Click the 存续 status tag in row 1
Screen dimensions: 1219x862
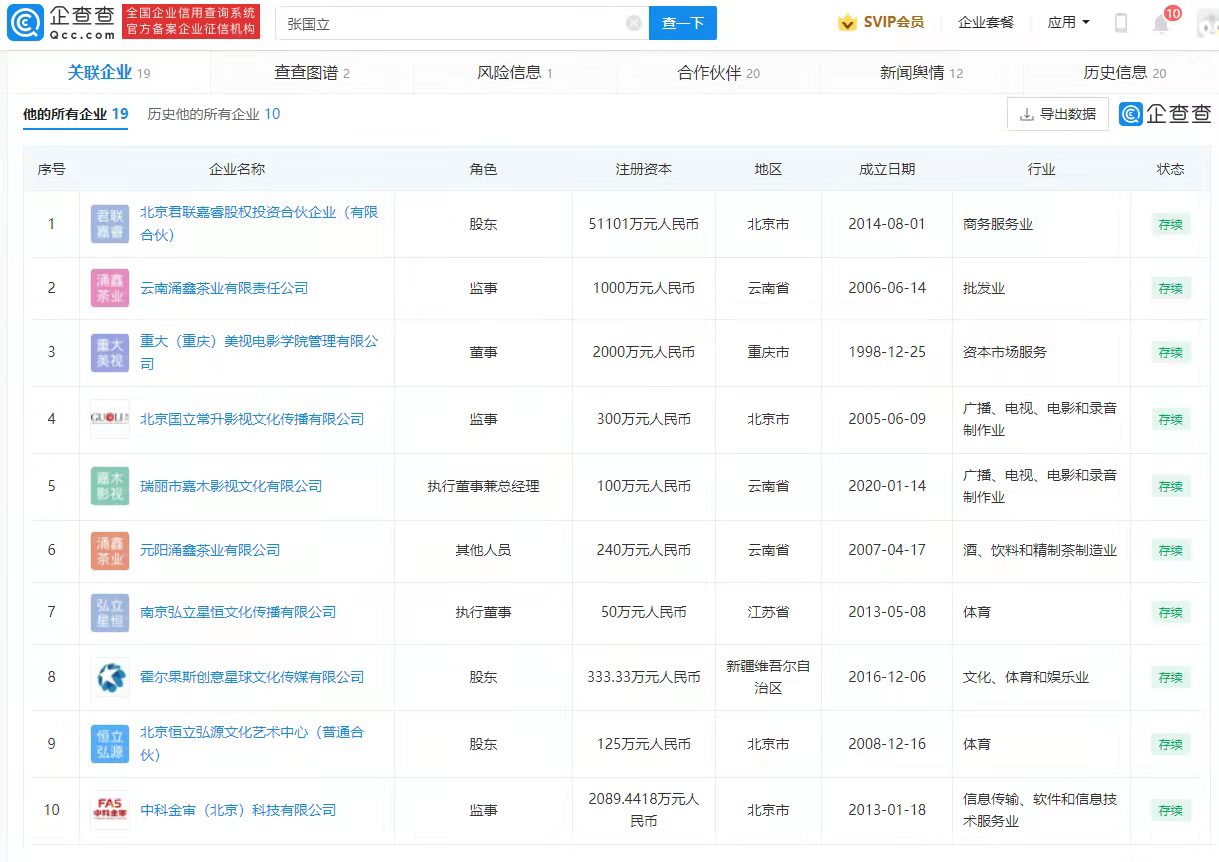[x=1170, y=224]
